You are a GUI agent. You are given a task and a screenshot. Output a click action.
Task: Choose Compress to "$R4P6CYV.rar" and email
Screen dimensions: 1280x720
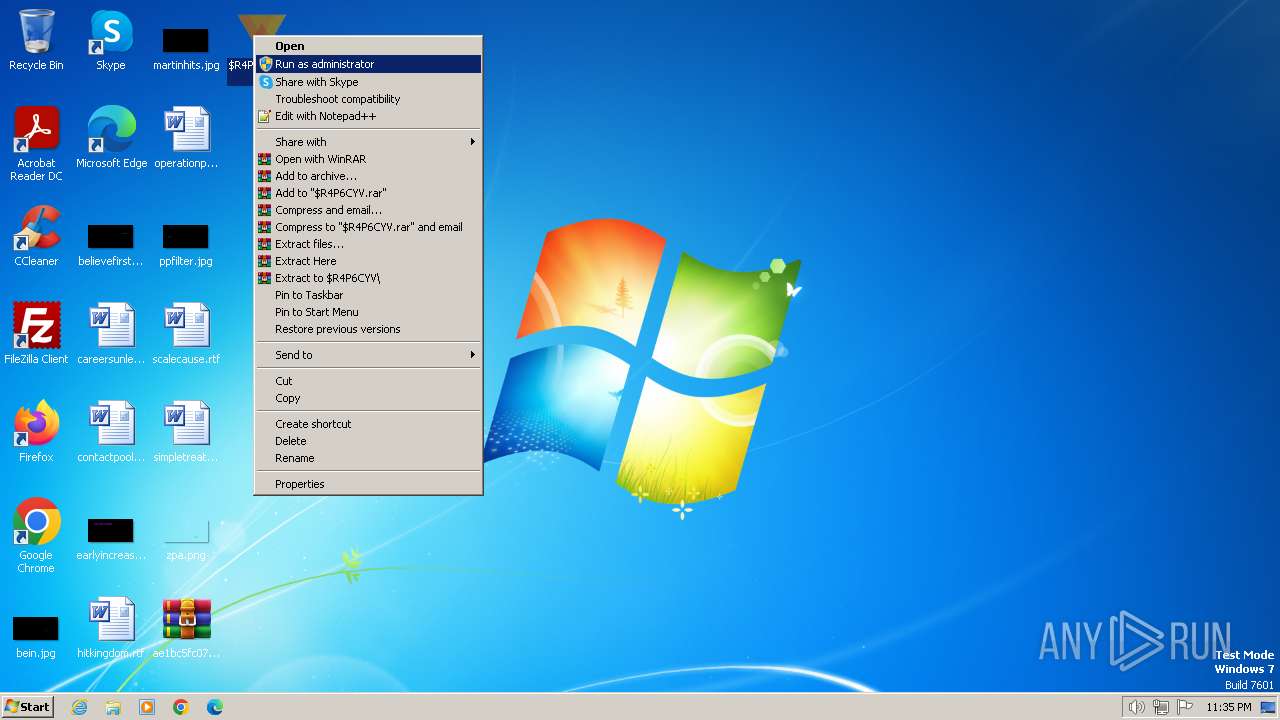368,227
